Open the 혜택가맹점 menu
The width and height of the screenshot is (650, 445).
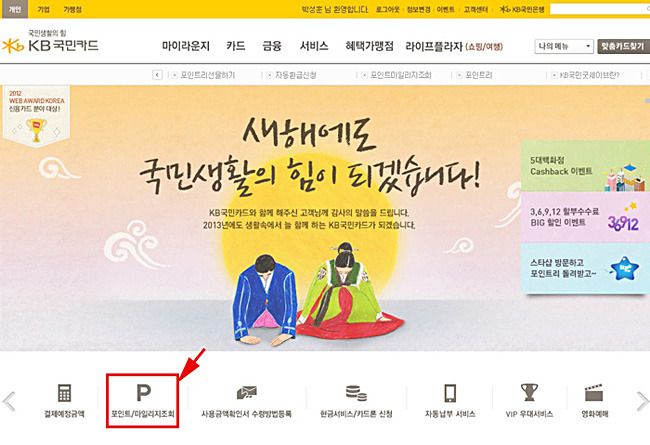(369, 46)
